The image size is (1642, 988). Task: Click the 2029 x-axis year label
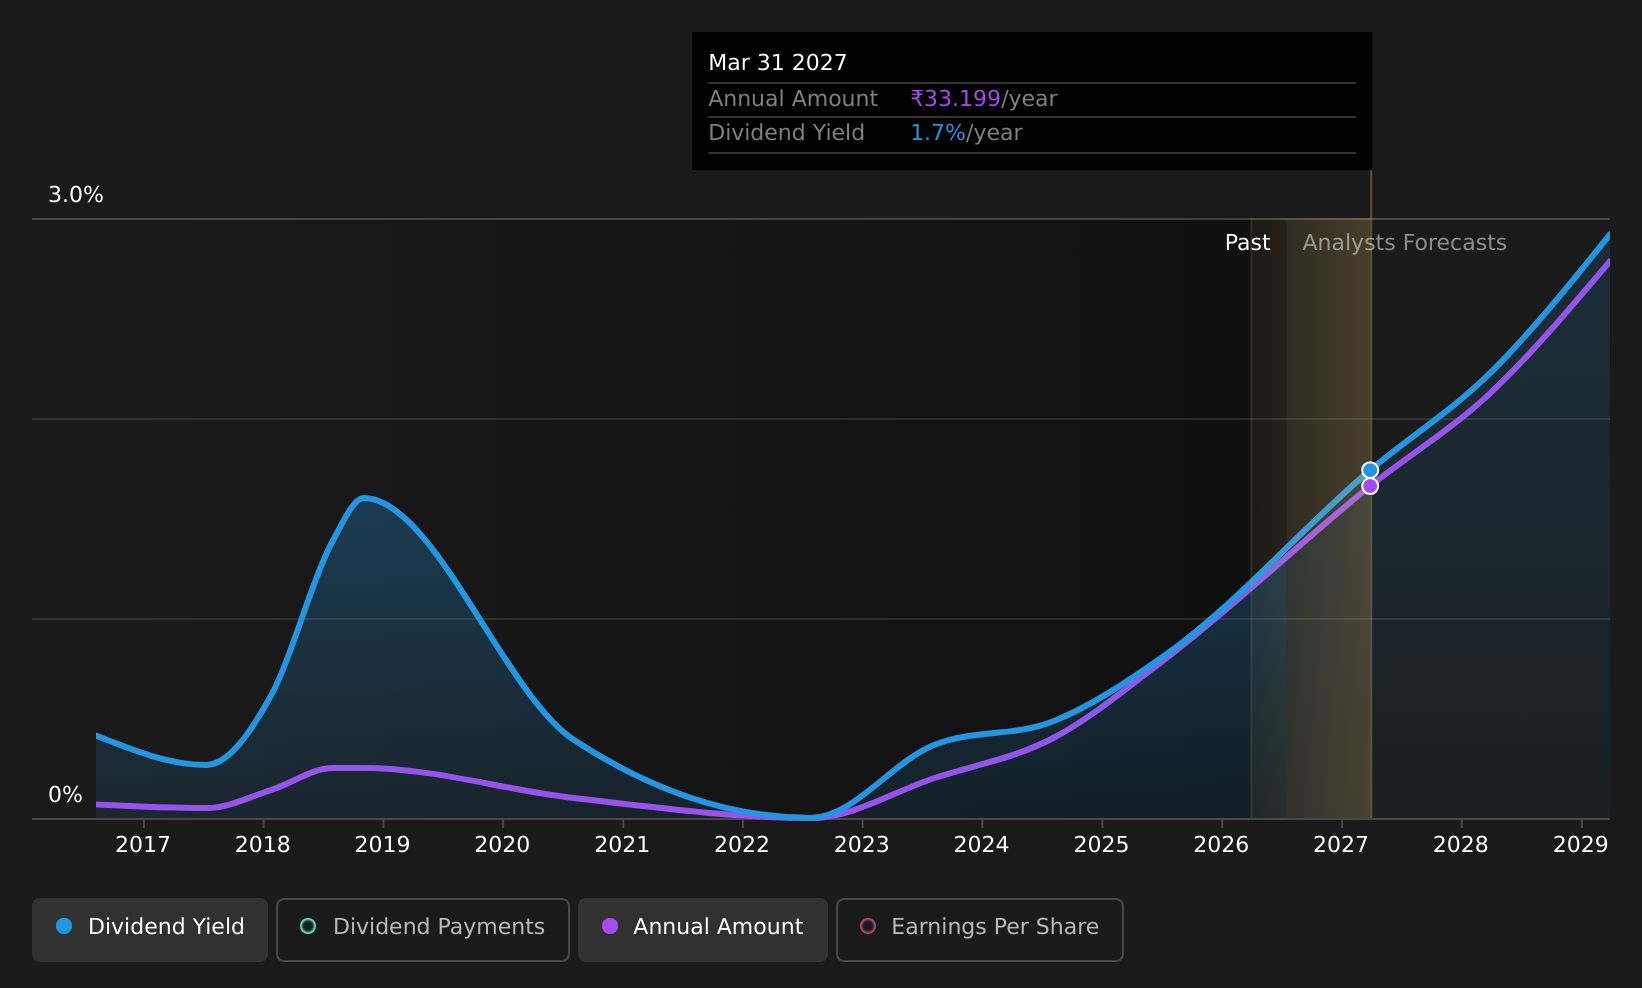[x=1581, y=845]
